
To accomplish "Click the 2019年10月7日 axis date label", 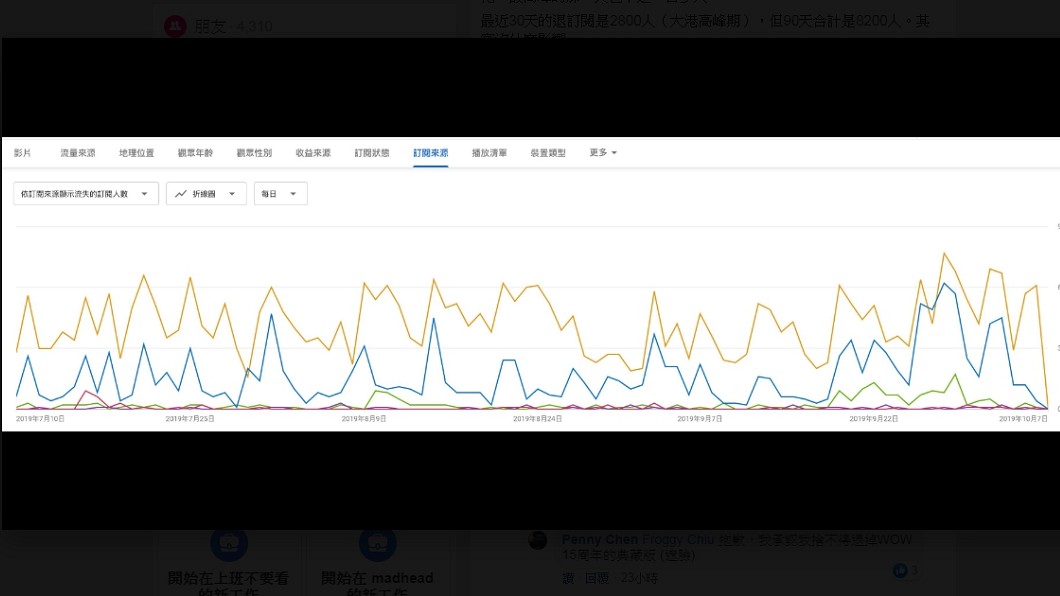I will pyautogui.click(x=1023, y=419).
